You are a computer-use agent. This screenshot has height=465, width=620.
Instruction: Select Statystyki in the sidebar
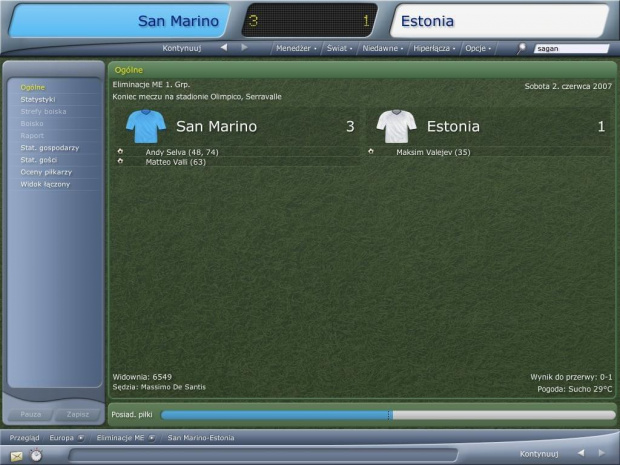pos(38,99)
